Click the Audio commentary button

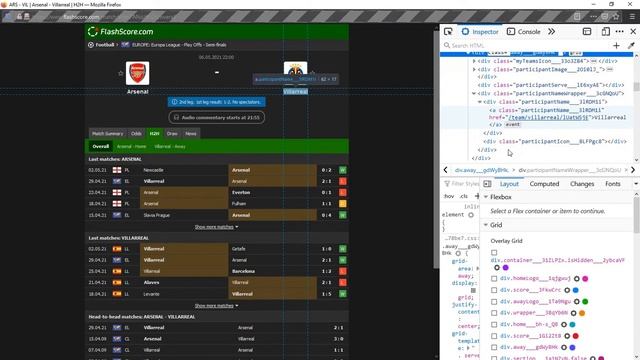point(216,118)
